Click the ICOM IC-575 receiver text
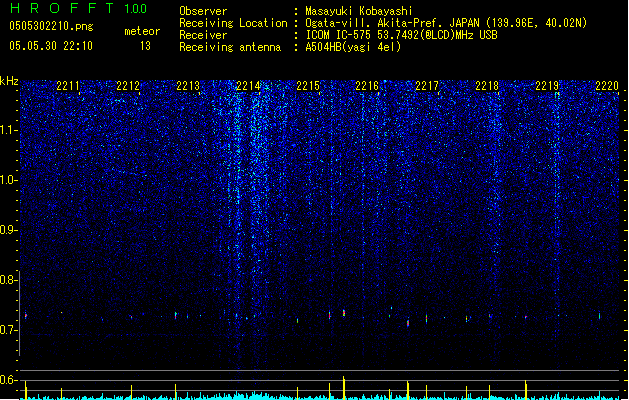Image resolution: width=629 pixels, height=400 pixels. [x=401, y=35]
